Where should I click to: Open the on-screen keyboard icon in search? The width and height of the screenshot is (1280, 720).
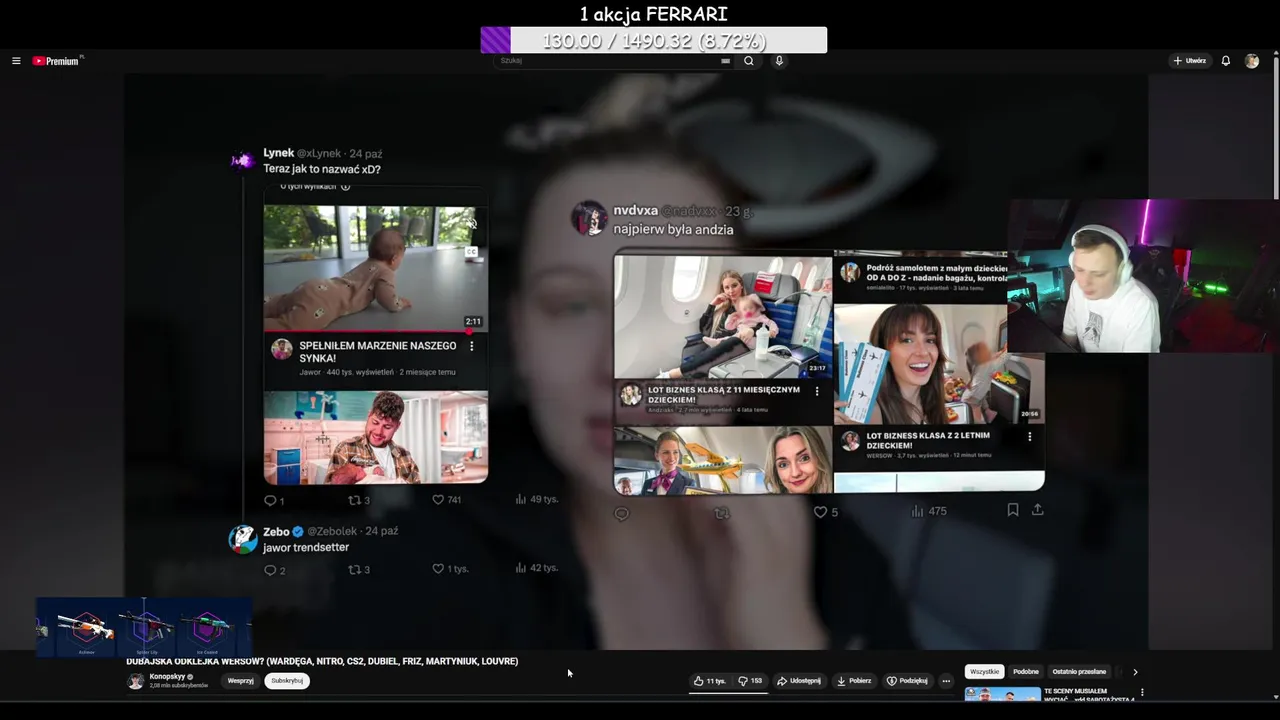(725, 61)
